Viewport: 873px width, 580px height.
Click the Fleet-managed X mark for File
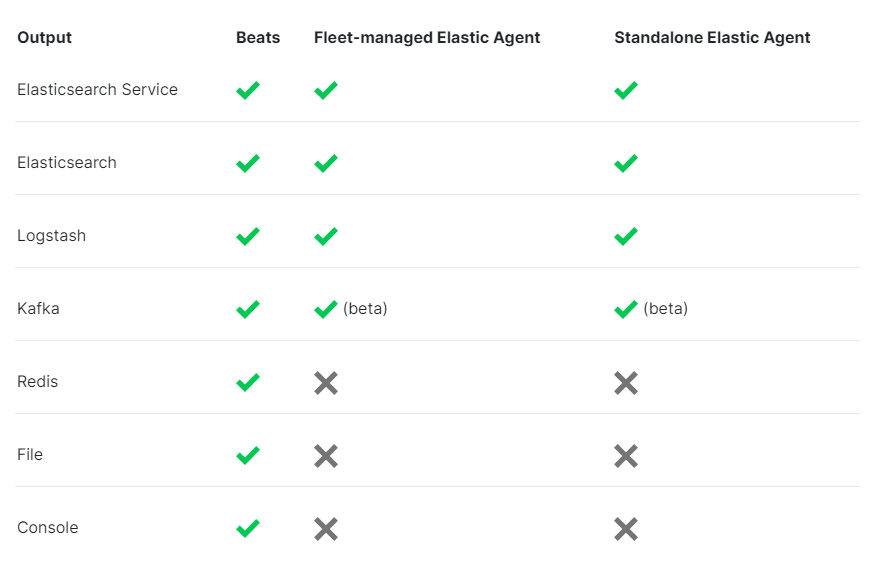[326, 456]
